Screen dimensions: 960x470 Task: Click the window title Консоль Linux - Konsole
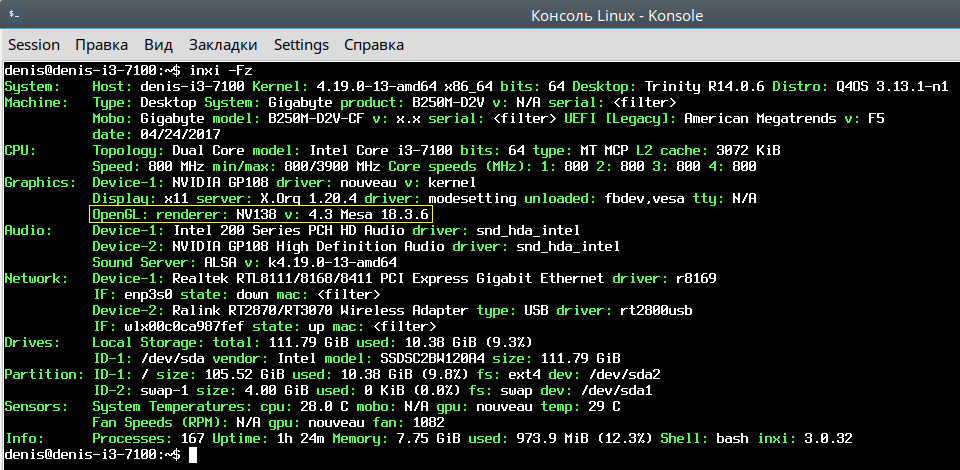[x=617, y=16]
